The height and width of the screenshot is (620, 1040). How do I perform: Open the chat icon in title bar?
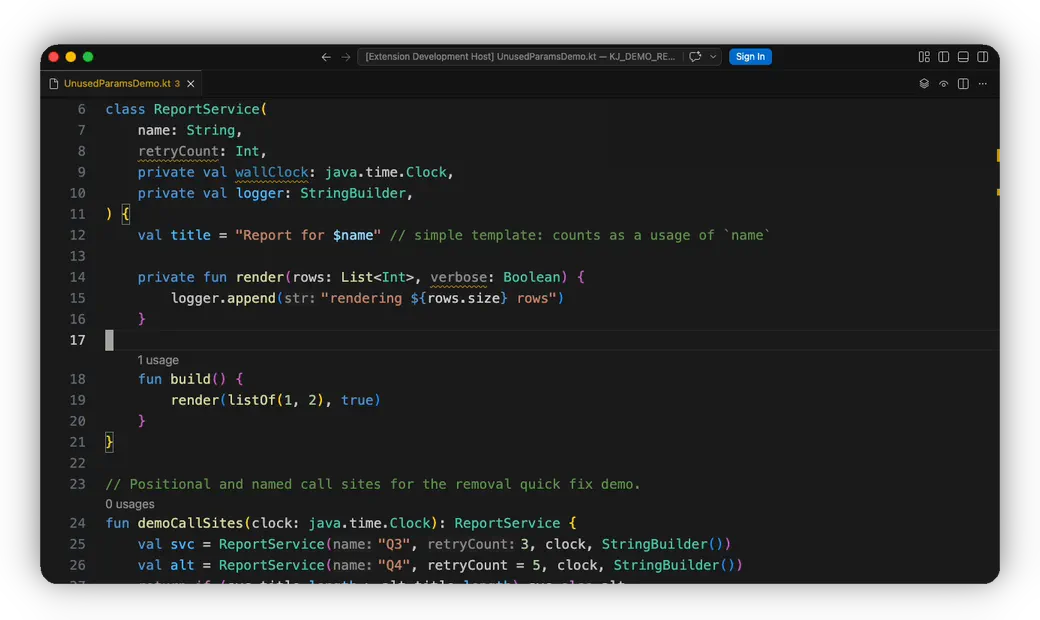coord(695,56)
